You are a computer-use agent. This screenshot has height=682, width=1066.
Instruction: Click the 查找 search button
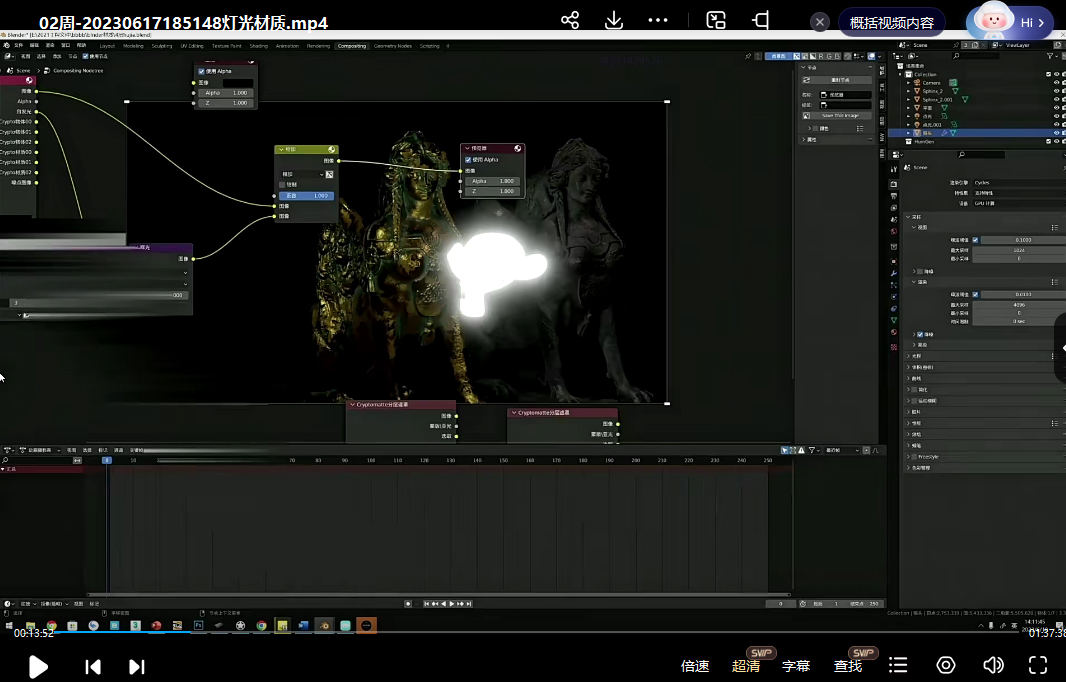tap(848, 666)
